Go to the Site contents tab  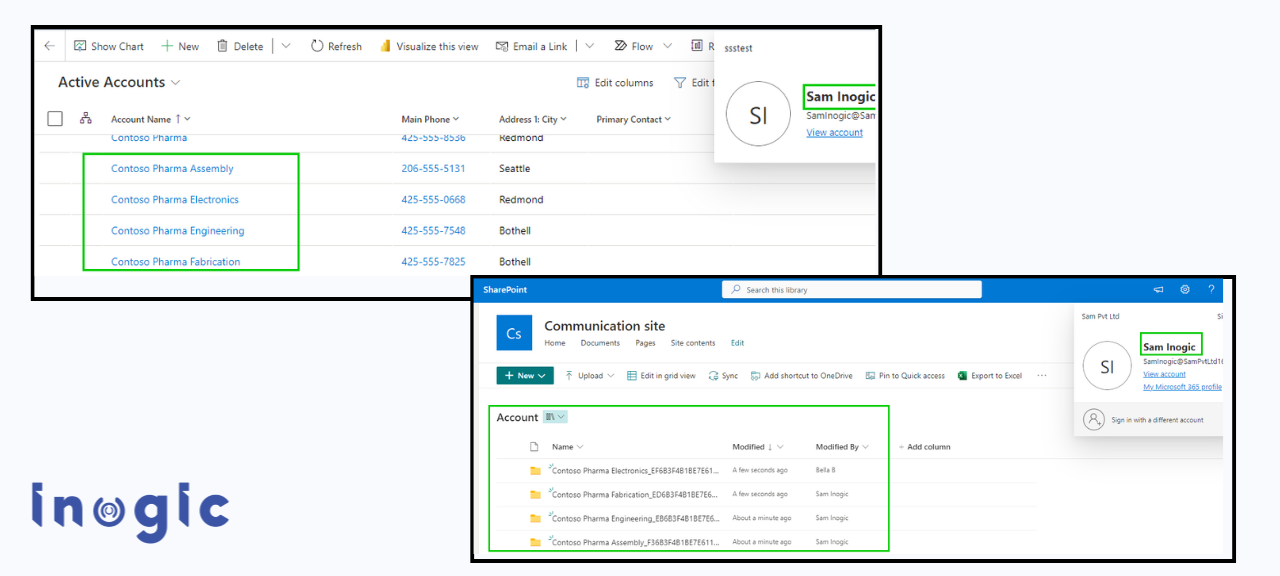693,343
